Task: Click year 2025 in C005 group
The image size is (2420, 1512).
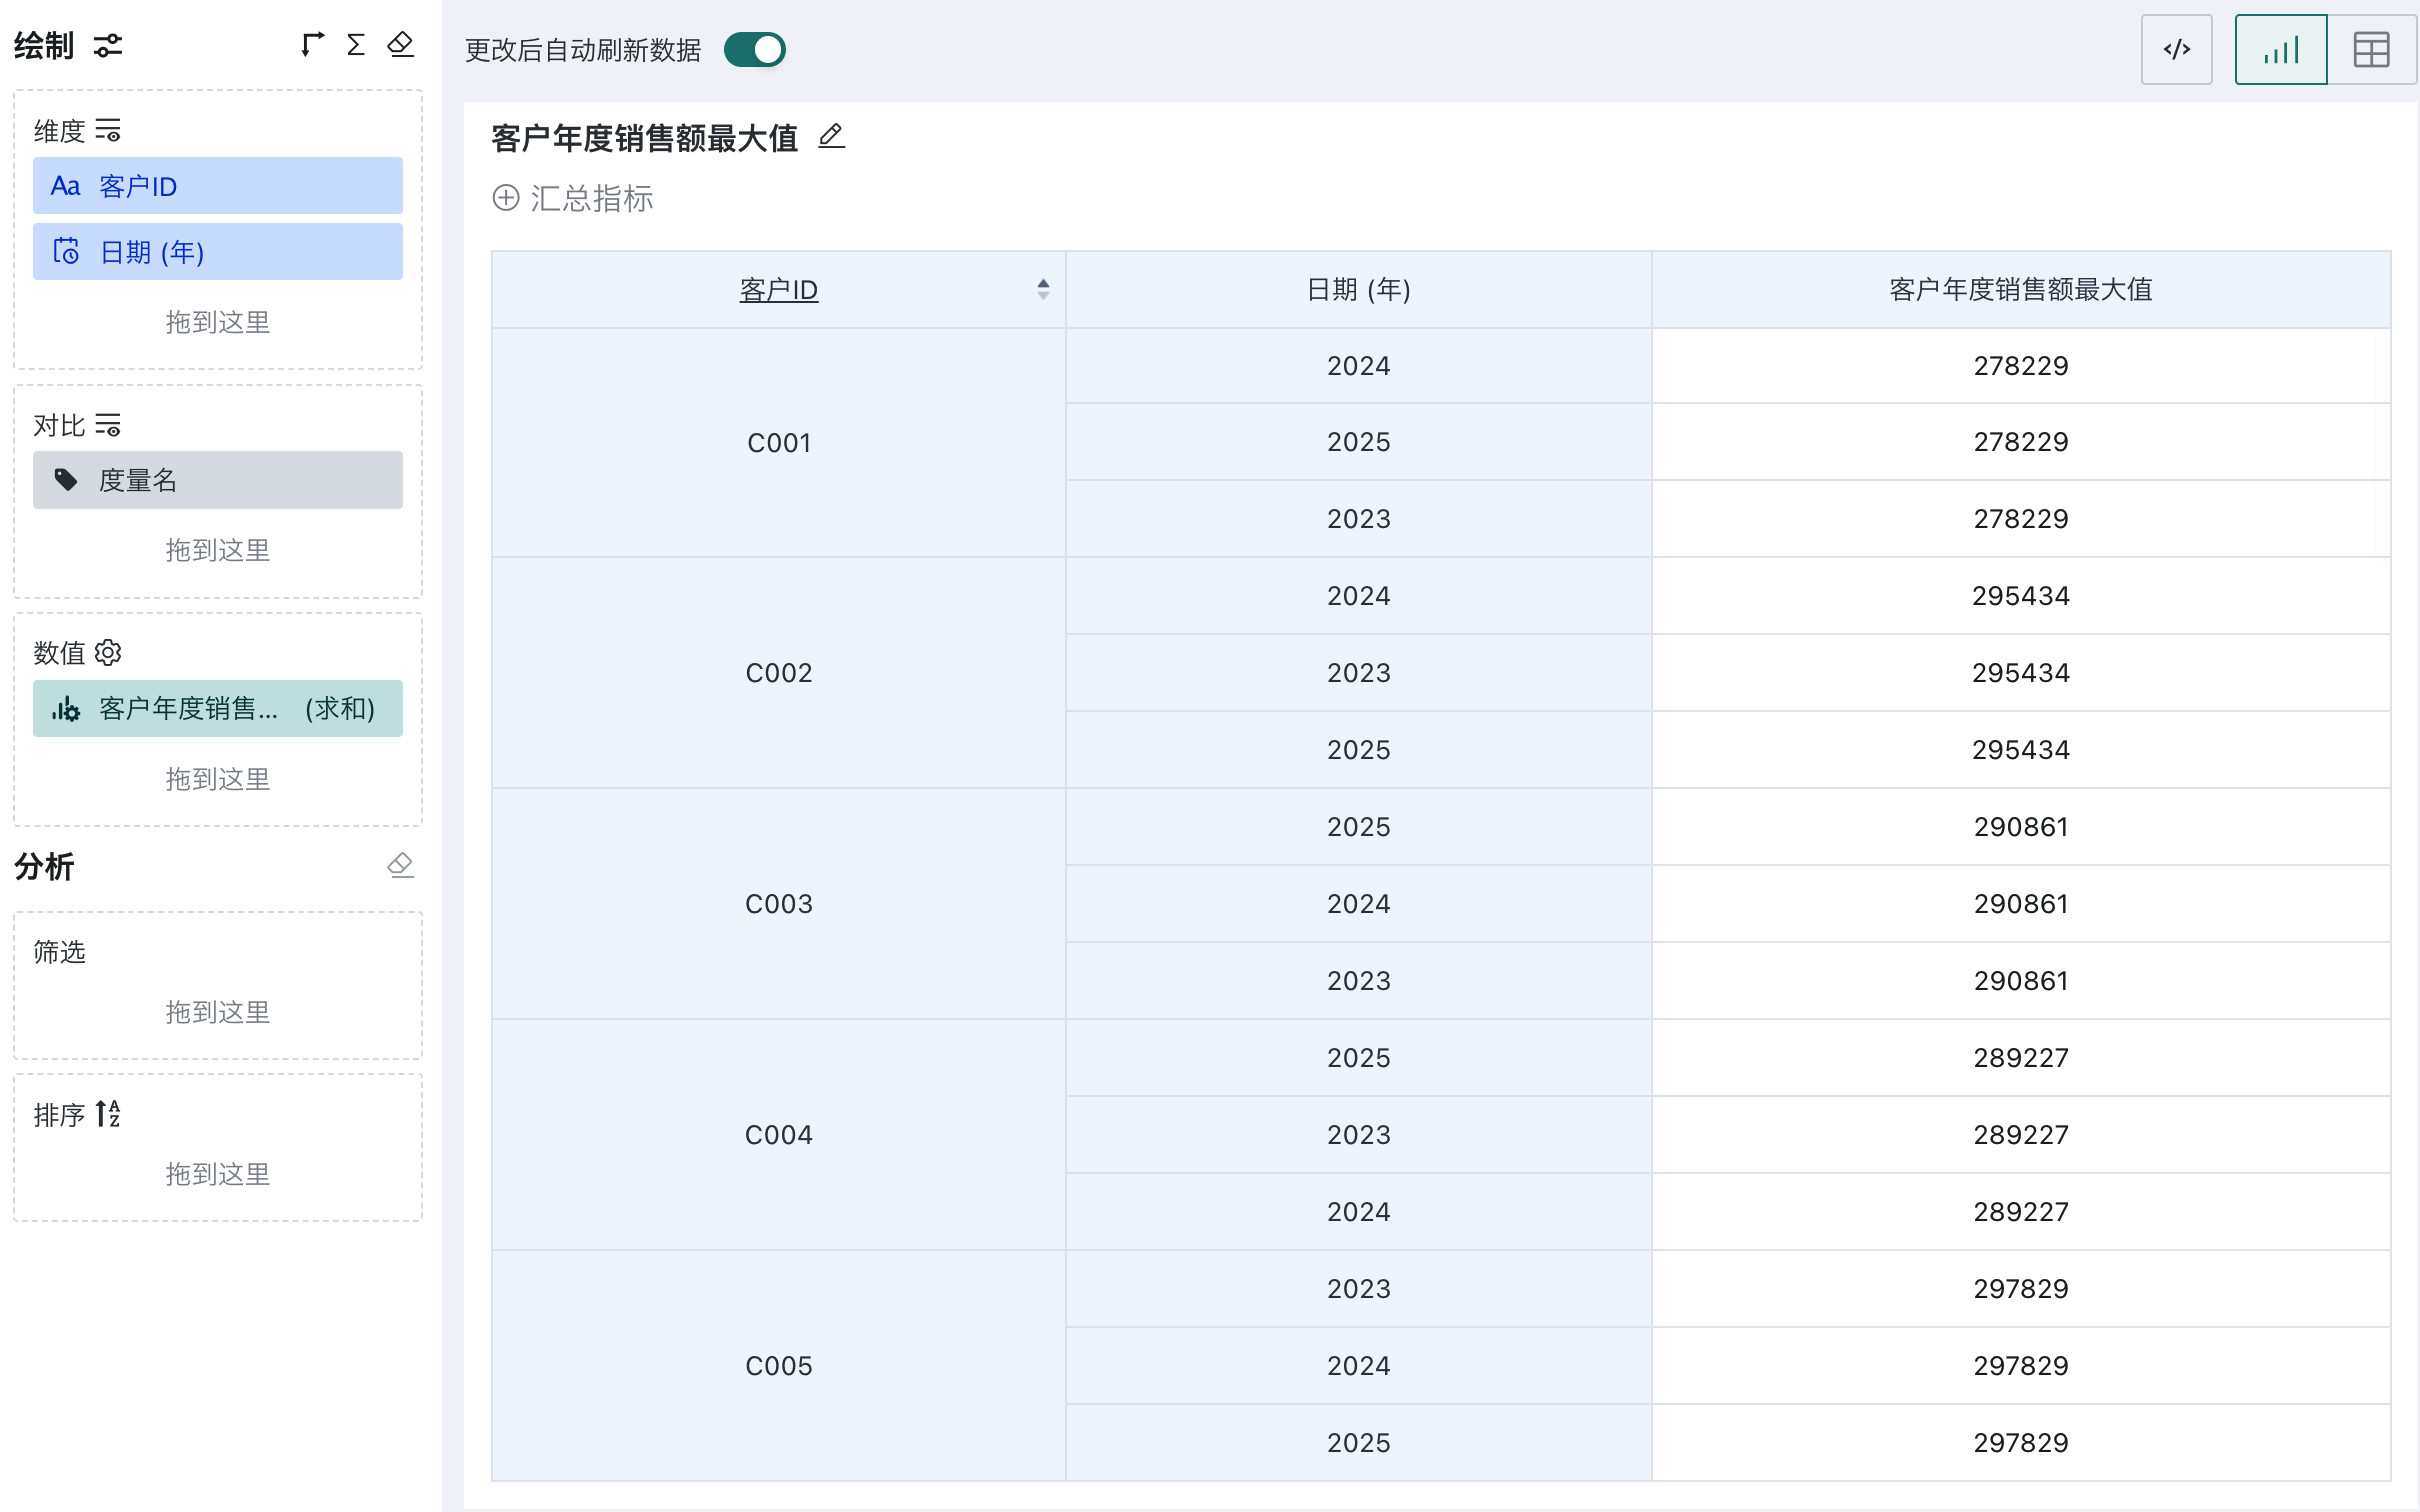Action: tap(1358, 1443)
